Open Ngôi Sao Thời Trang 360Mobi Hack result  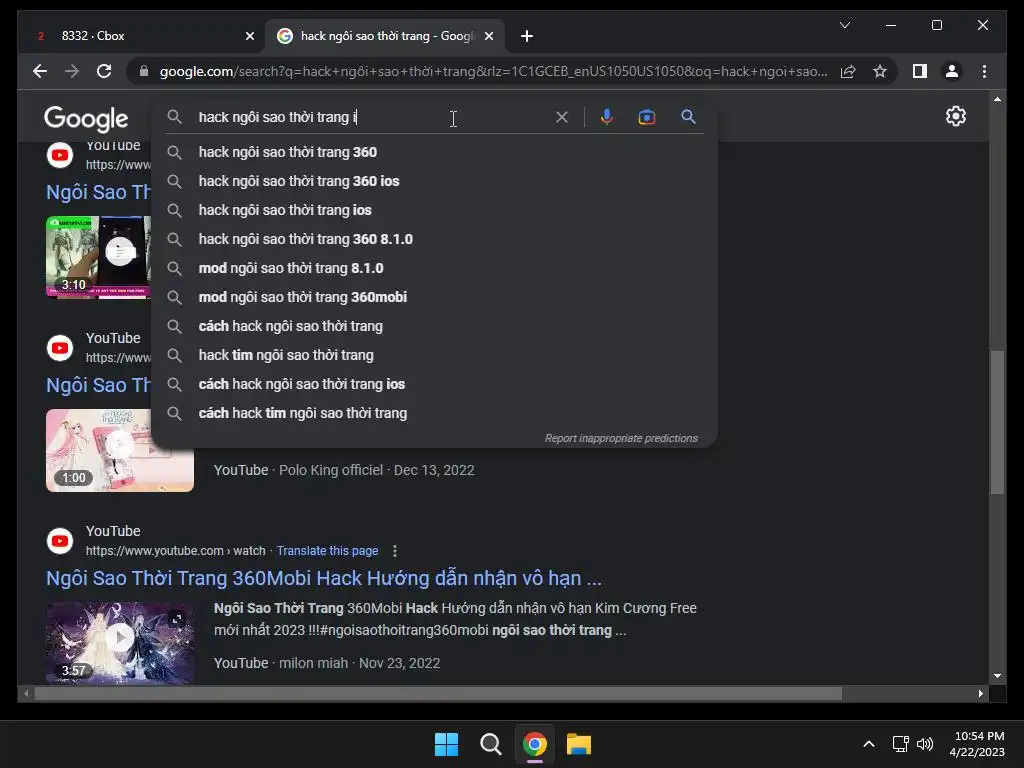click(x=324, y=578)
